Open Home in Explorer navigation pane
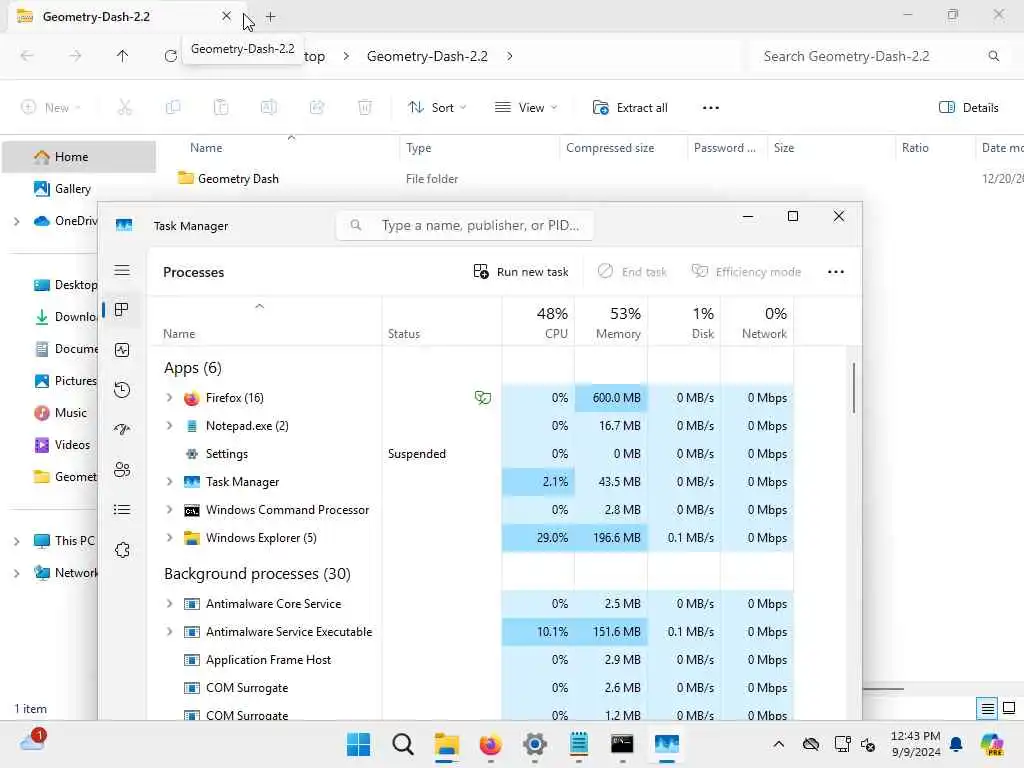This screenshot has width=1024, height=768. click(79, 157)
